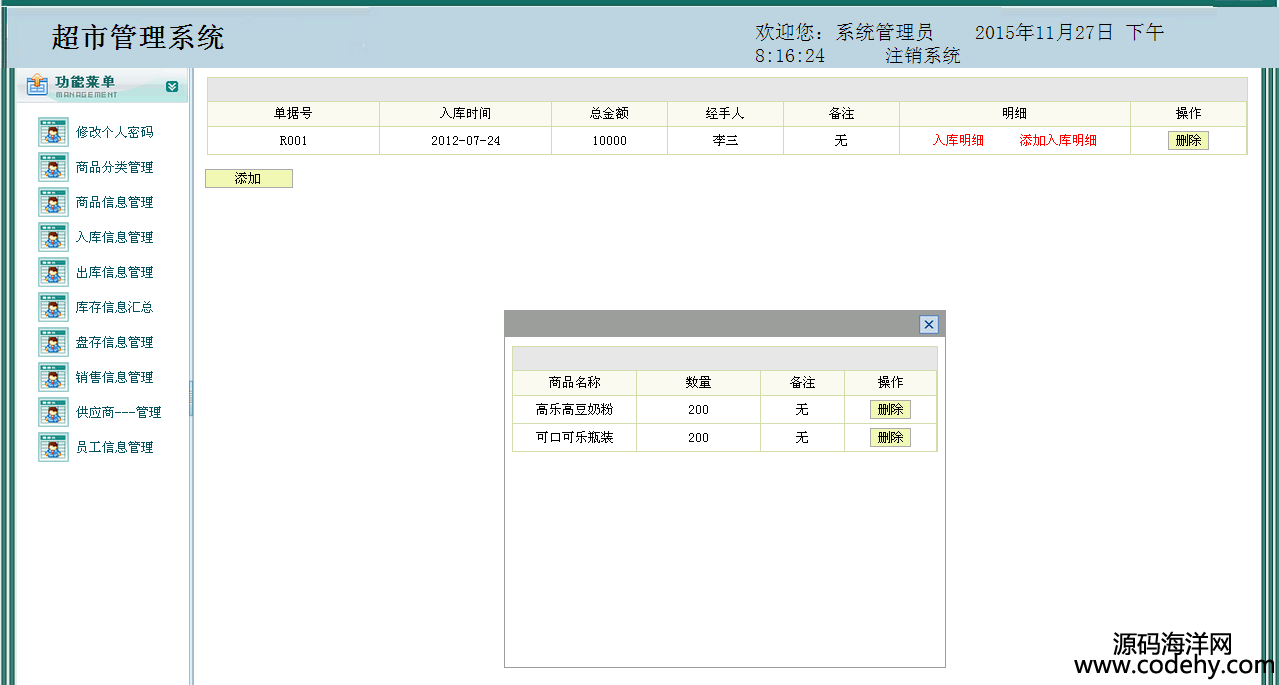This screenshot has width=1279, height=685.
Task: Click the 注销系统 logout link
Action: click(922, 56)
